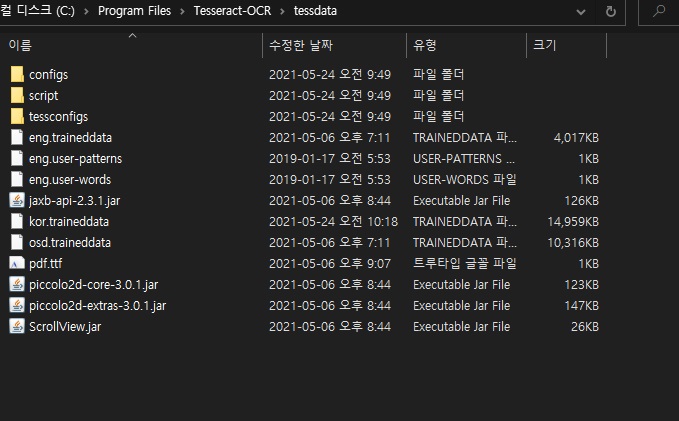Select the piccolo2d-extras-3.0.1.jar file name
Image resolution: width=679 pixels, height=421 pixels.
pyautogui.click(x=97, y=306)
